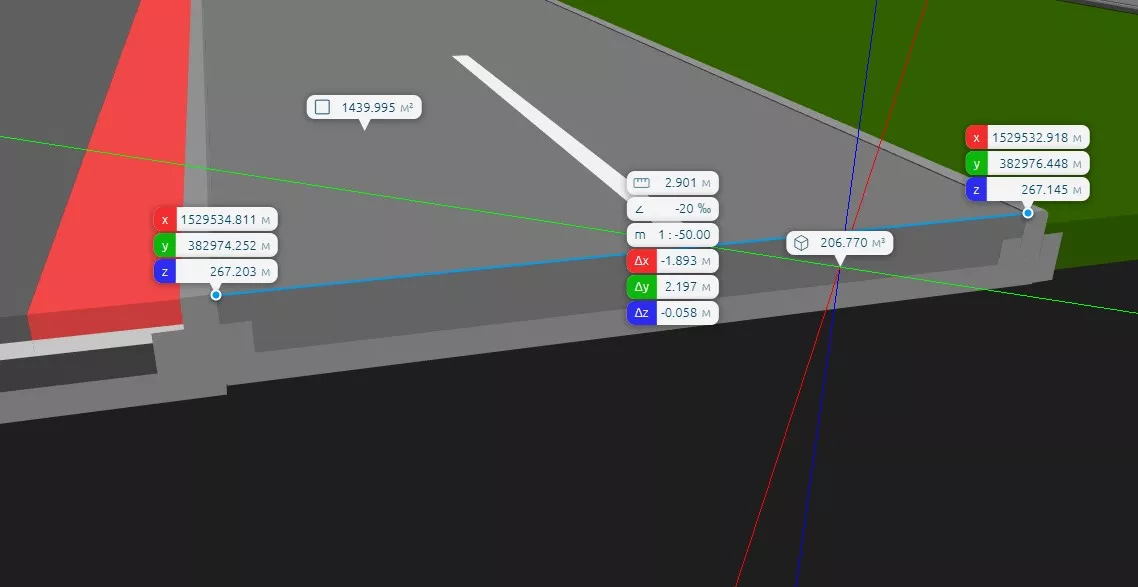This screenshot has height=587, width=1138.
Task: Click the y coordinate value 382974.252
Action: click(222, 245)
